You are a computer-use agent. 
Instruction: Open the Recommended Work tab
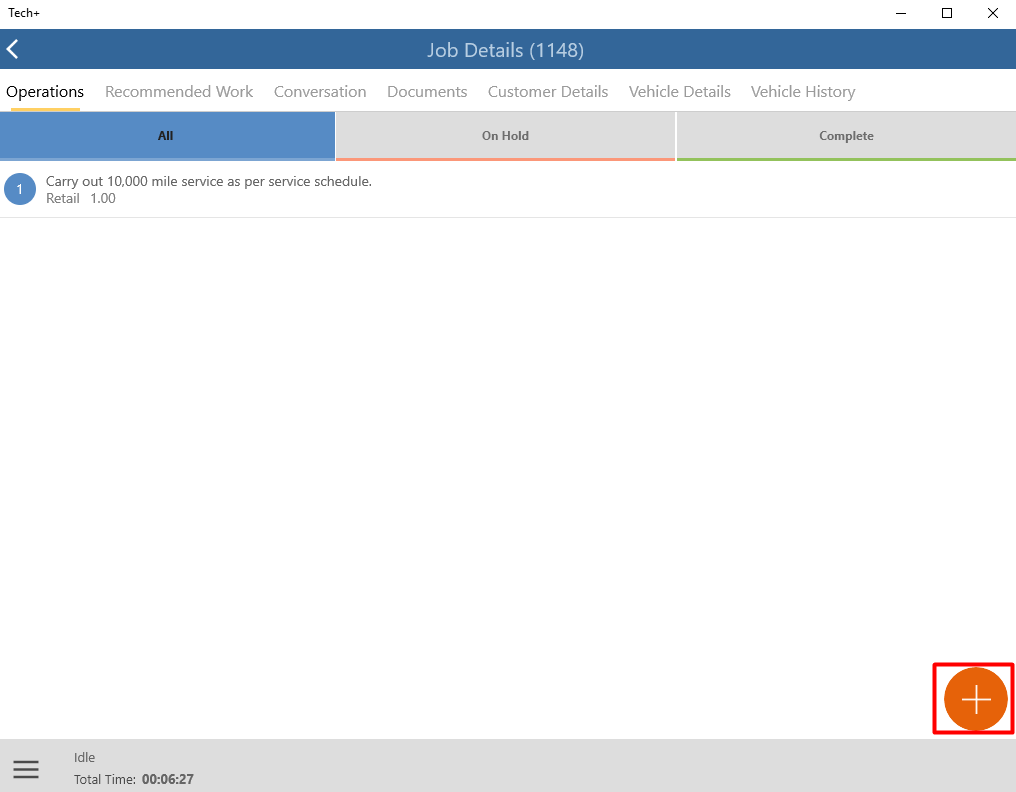tap(179, 92)
